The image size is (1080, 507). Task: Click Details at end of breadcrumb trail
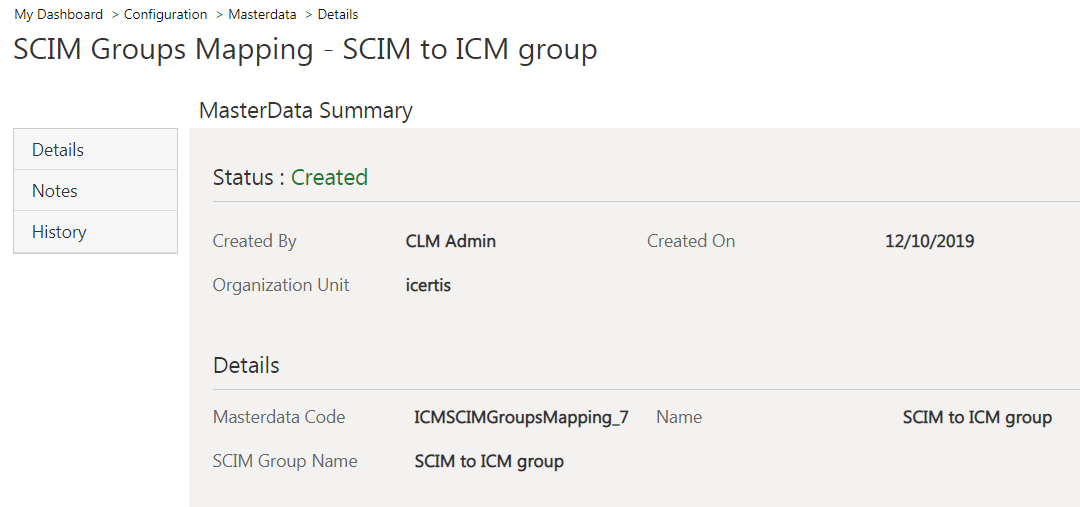337,14
